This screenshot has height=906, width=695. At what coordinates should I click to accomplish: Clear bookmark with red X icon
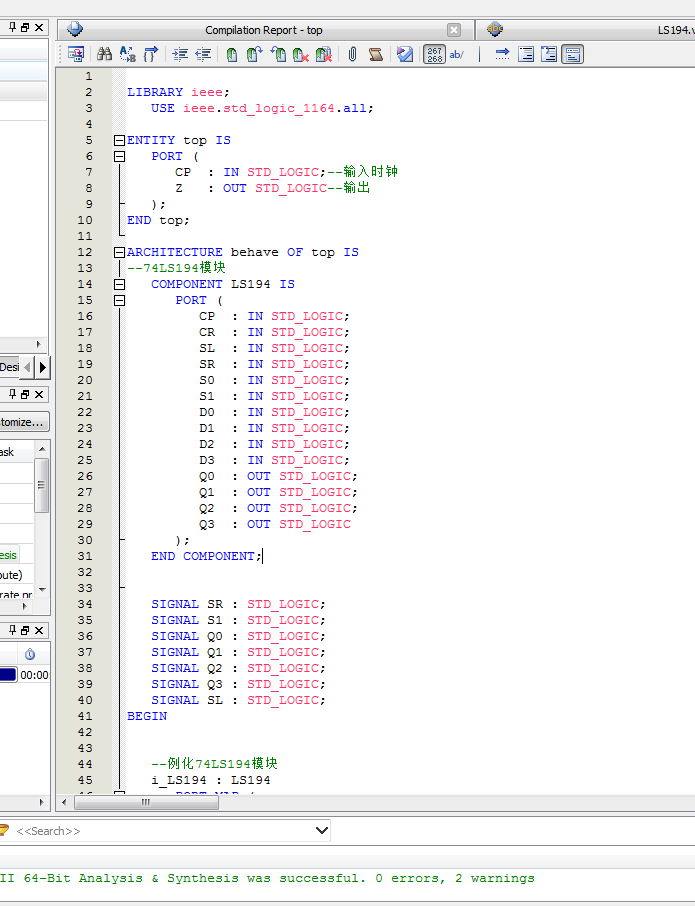point(300,54)
